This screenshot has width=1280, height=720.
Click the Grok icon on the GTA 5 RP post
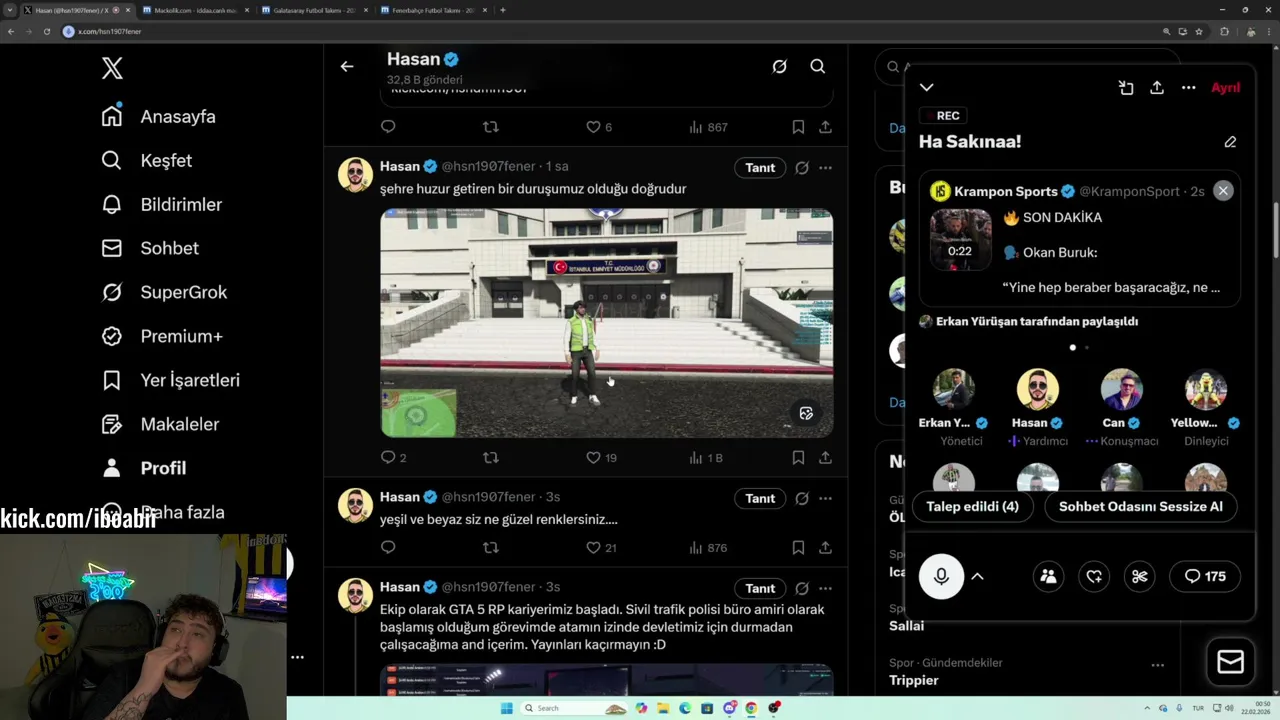tap(801, 588)
